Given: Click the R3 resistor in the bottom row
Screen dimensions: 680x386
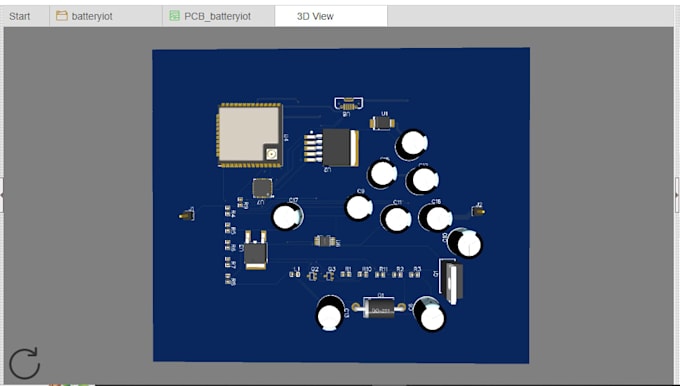Looking at the screenshot, I should (415, 274).
